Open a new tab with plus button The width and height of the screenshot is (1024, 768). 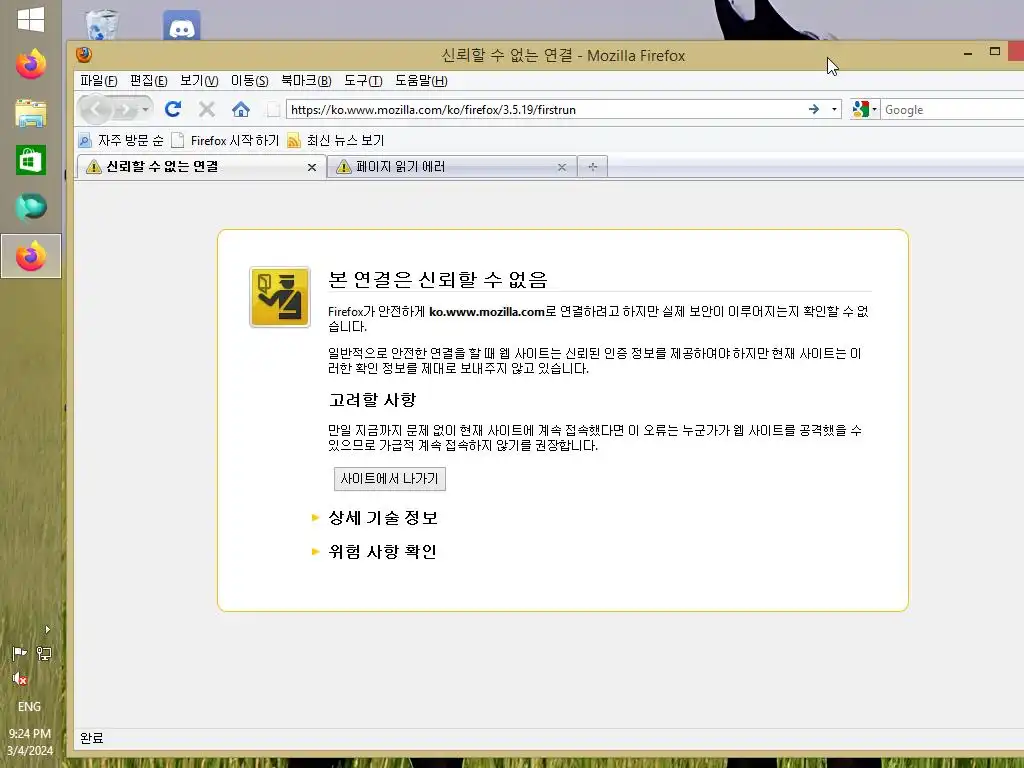592,167
